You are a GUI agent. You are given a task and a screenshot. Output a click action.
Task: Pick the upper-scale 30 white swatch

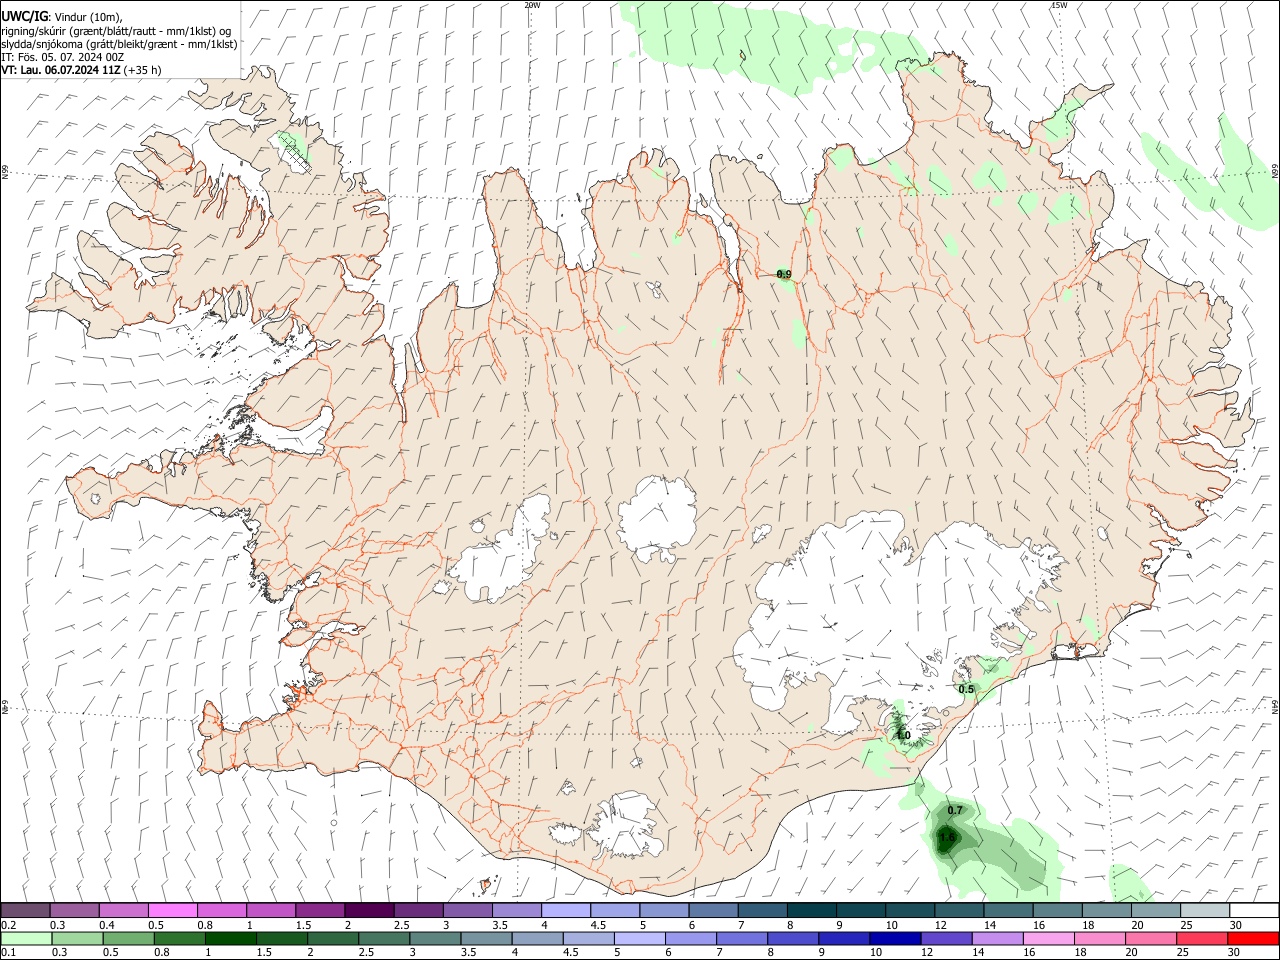click(x=1254, y=910)
